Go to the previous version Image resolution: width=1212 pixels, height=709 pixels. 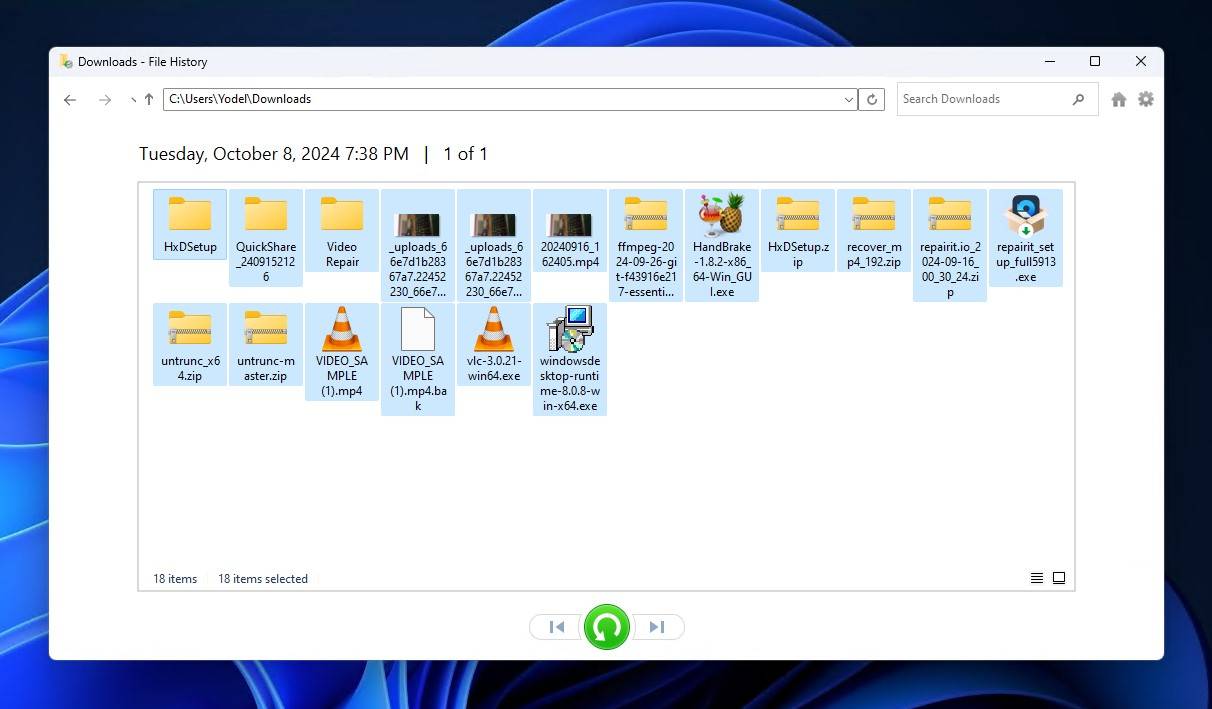click(x=557, y=627)
